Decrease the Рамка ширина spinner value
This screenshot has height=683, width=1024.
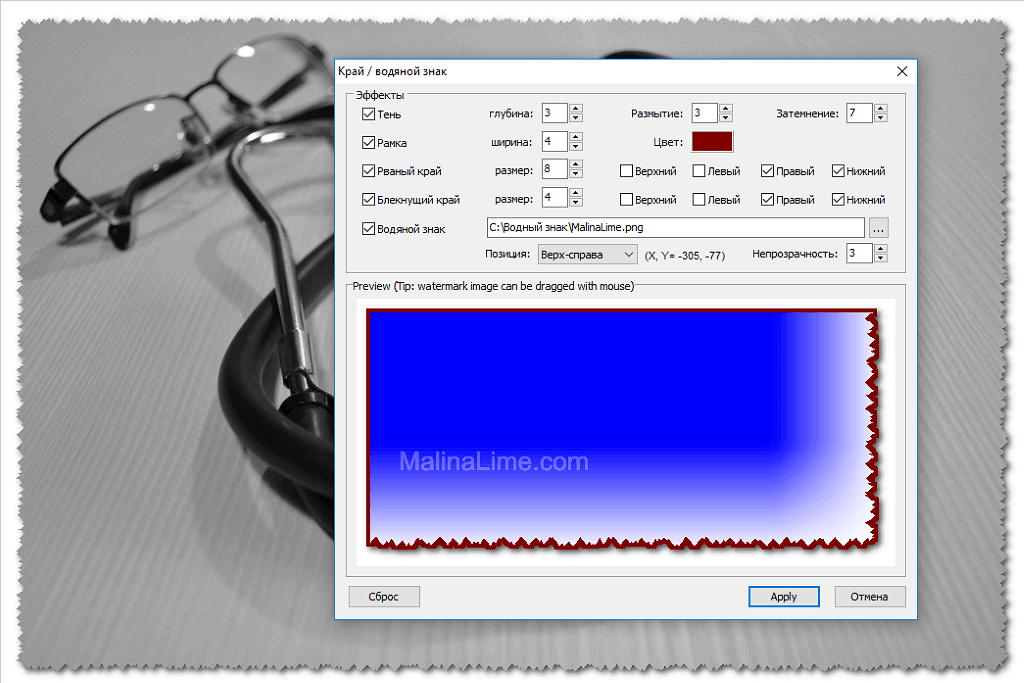coord(576,146)
